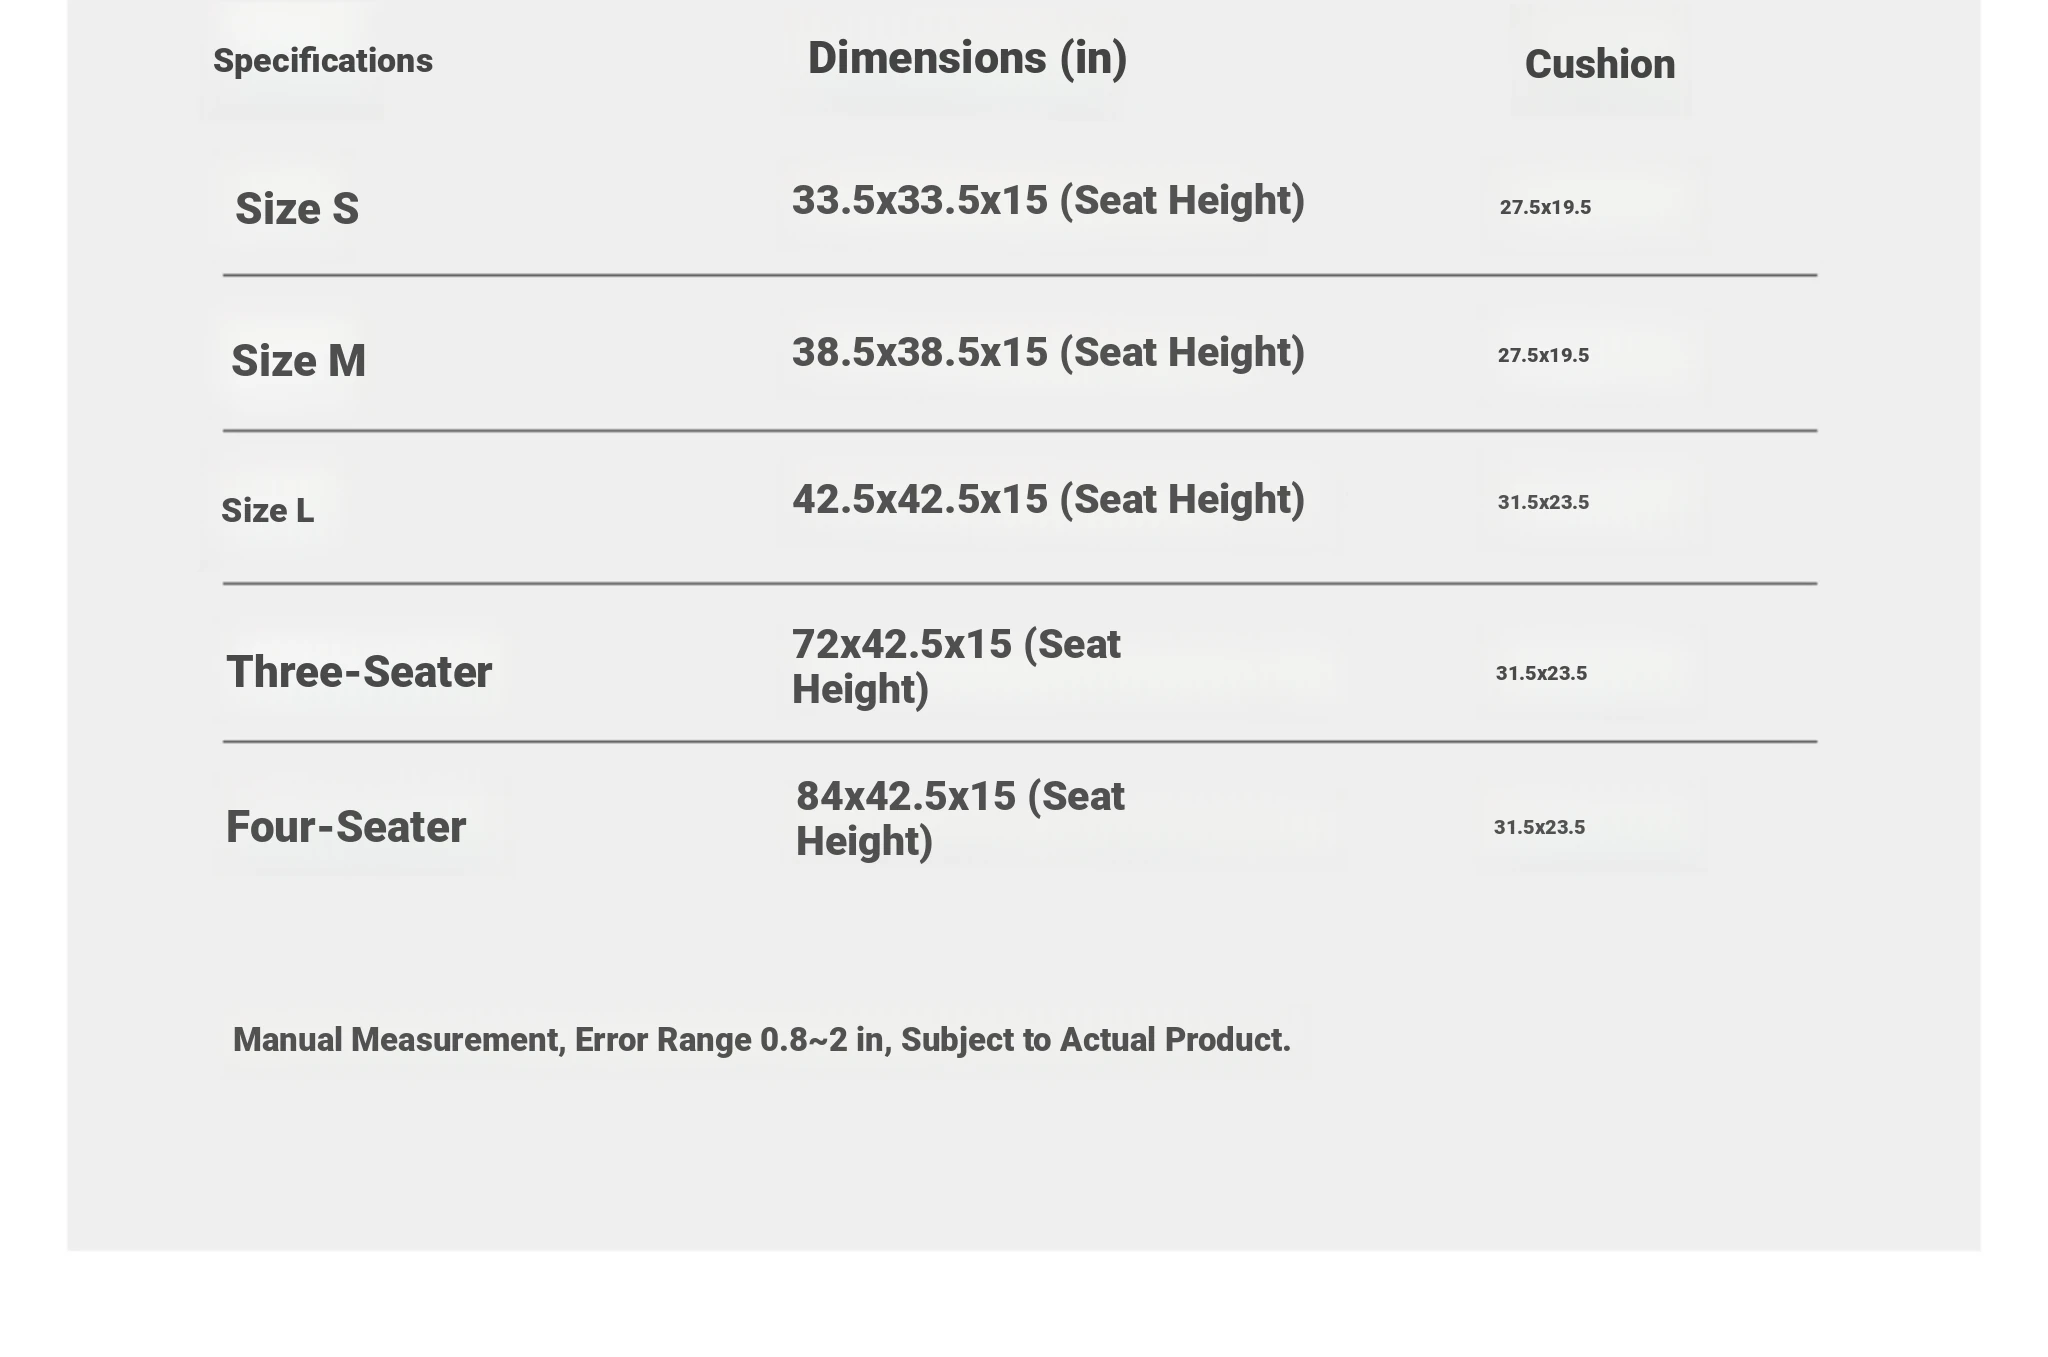
Task: Select the Size L row label
Action: (267, 511)
